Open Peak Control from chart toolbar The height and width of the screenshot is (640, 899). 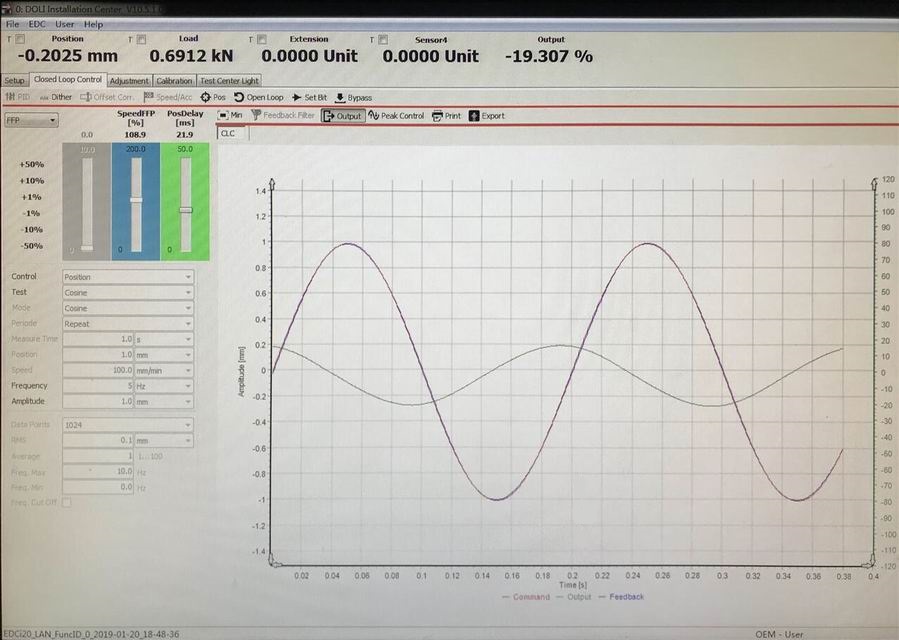coord(396,116)
